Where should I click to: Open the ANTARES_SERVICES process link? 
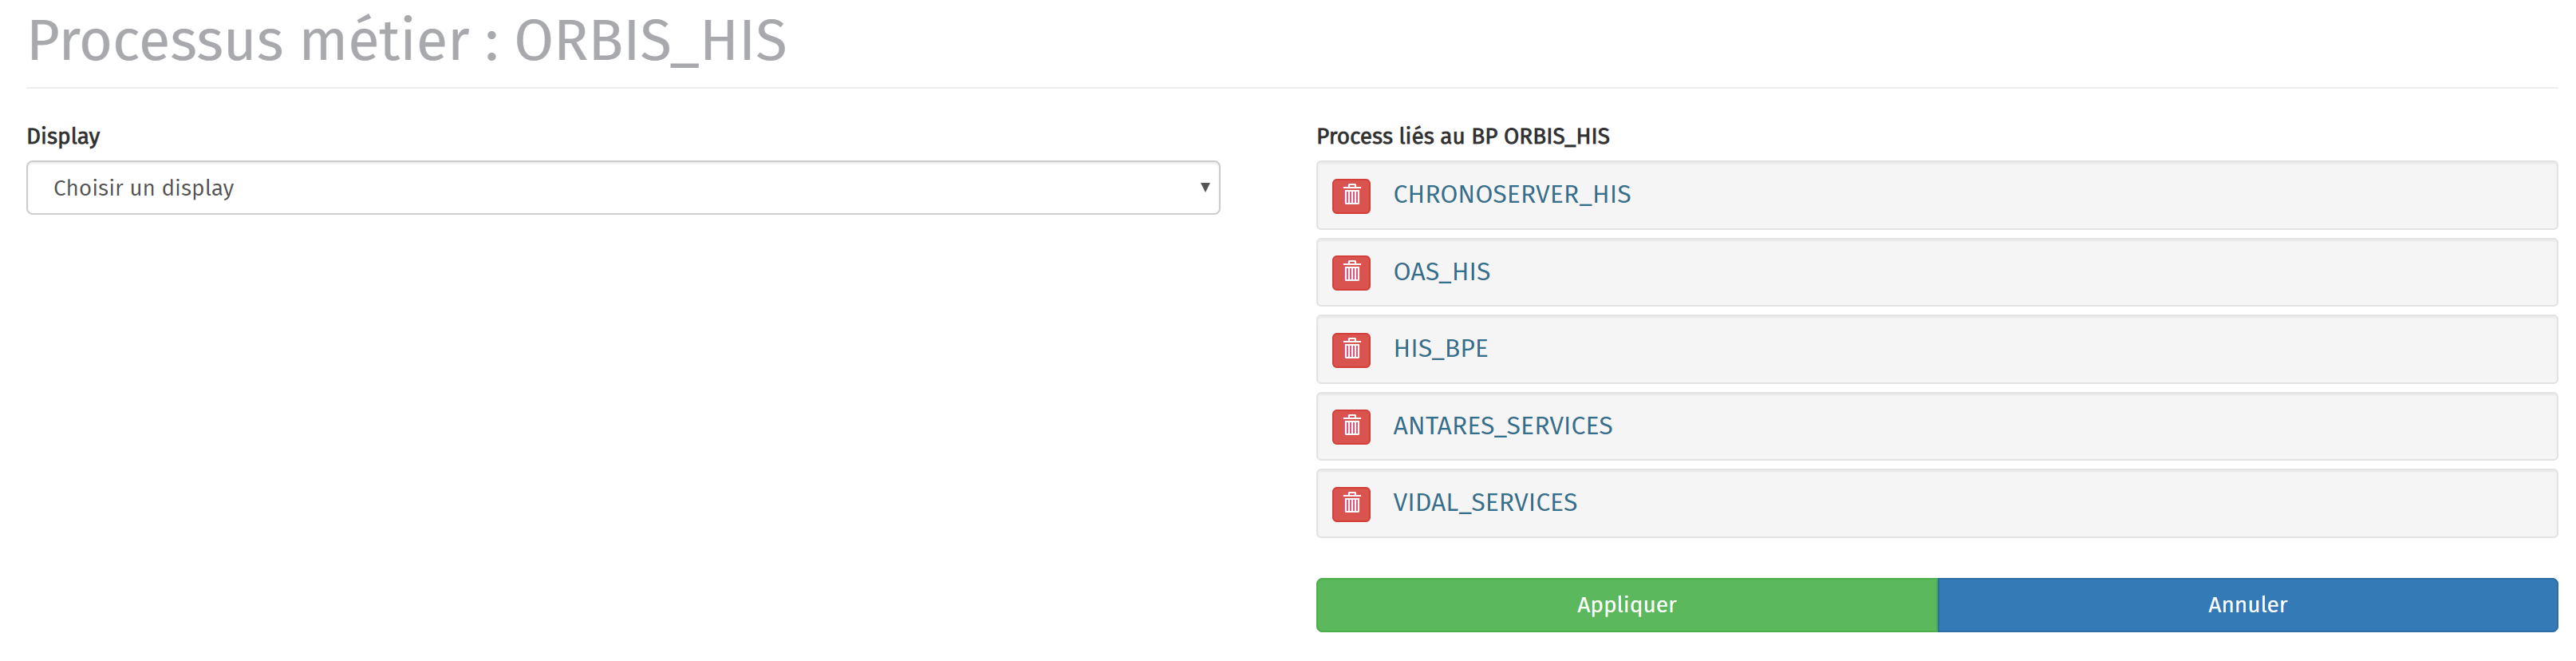pos(1502,426)
